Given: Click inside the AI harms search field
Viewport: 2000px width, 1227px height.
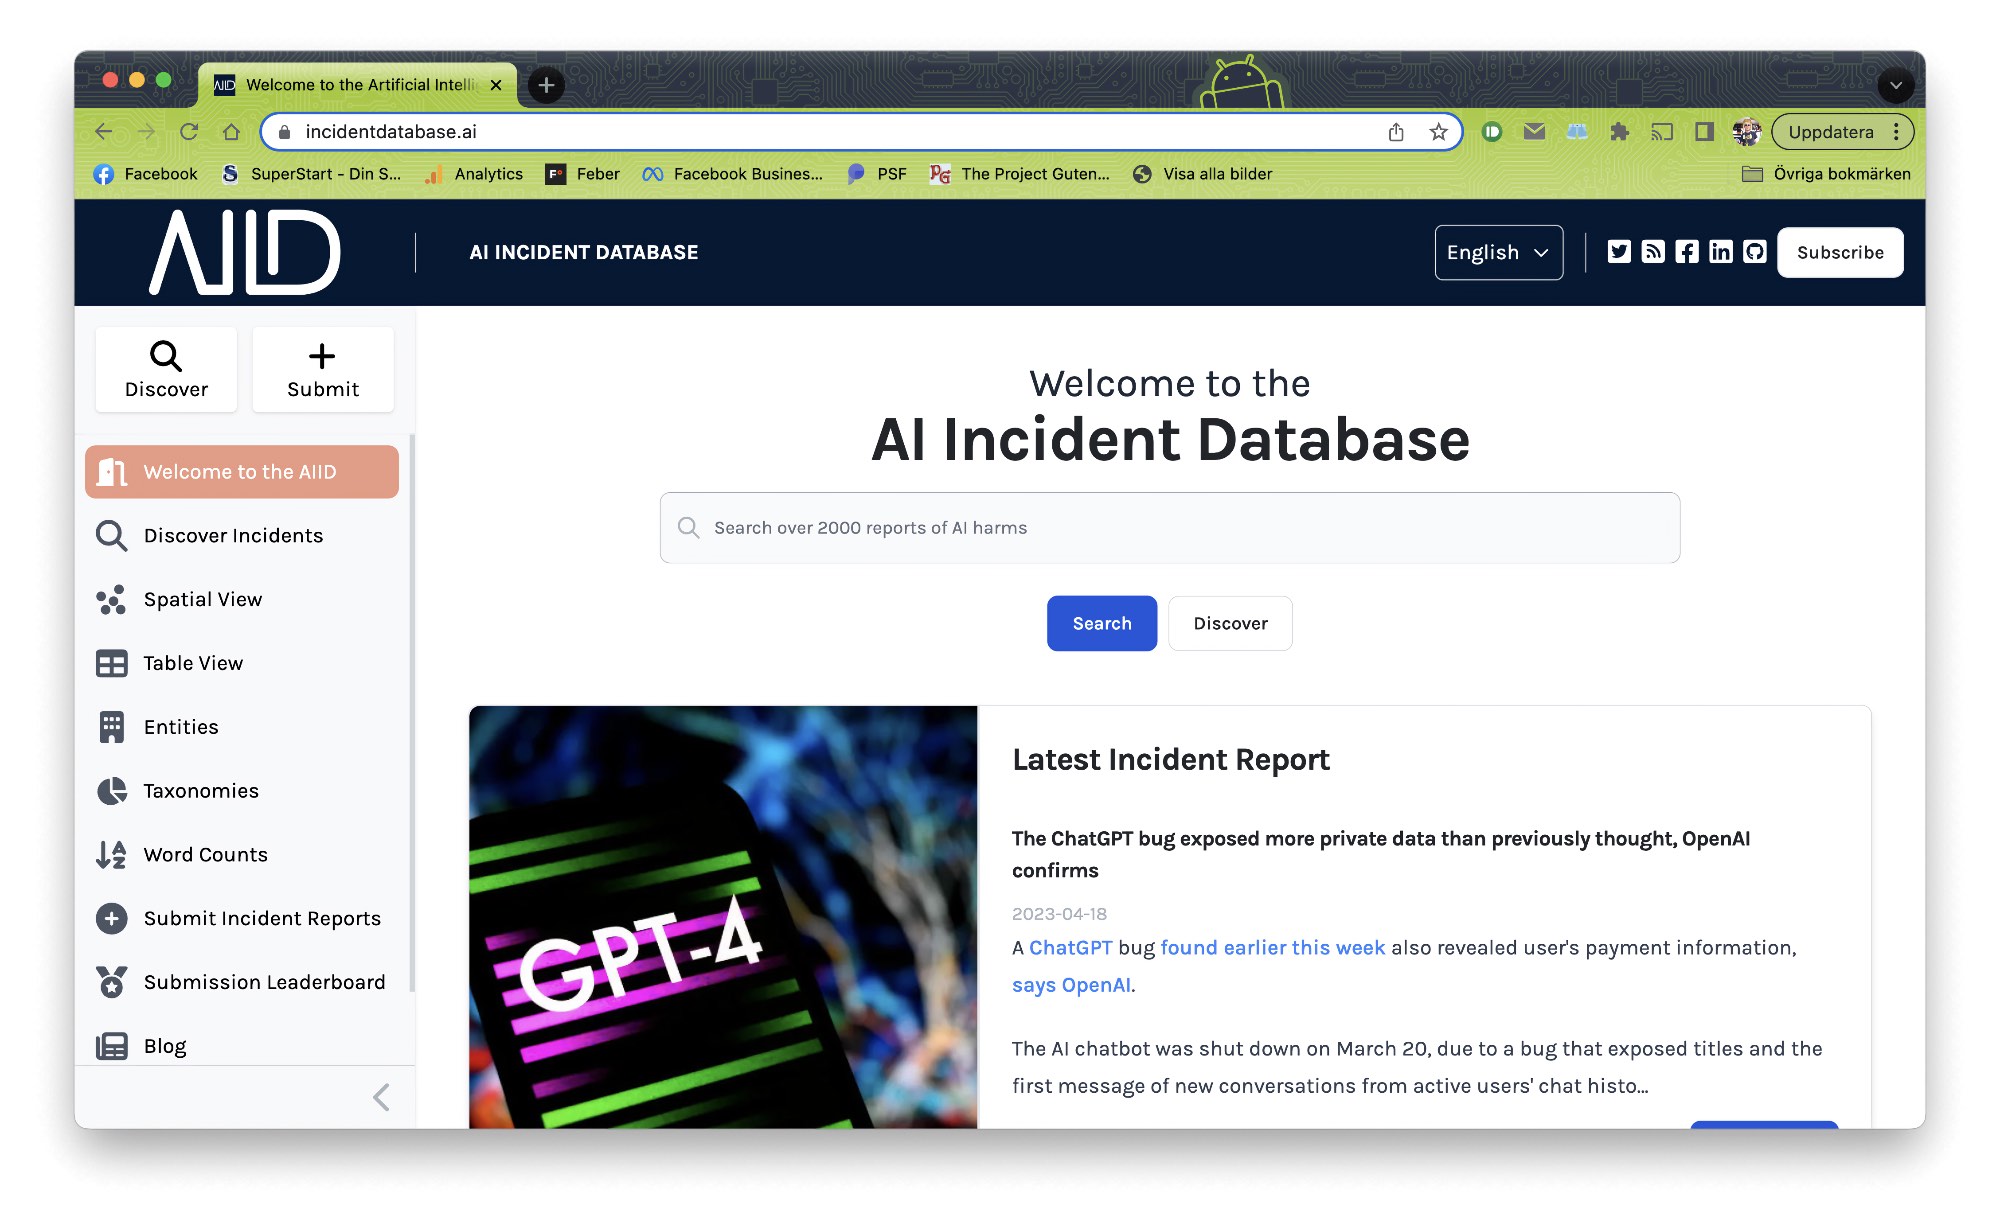Looking at the screenshot, I should (x=1168, y=527).
